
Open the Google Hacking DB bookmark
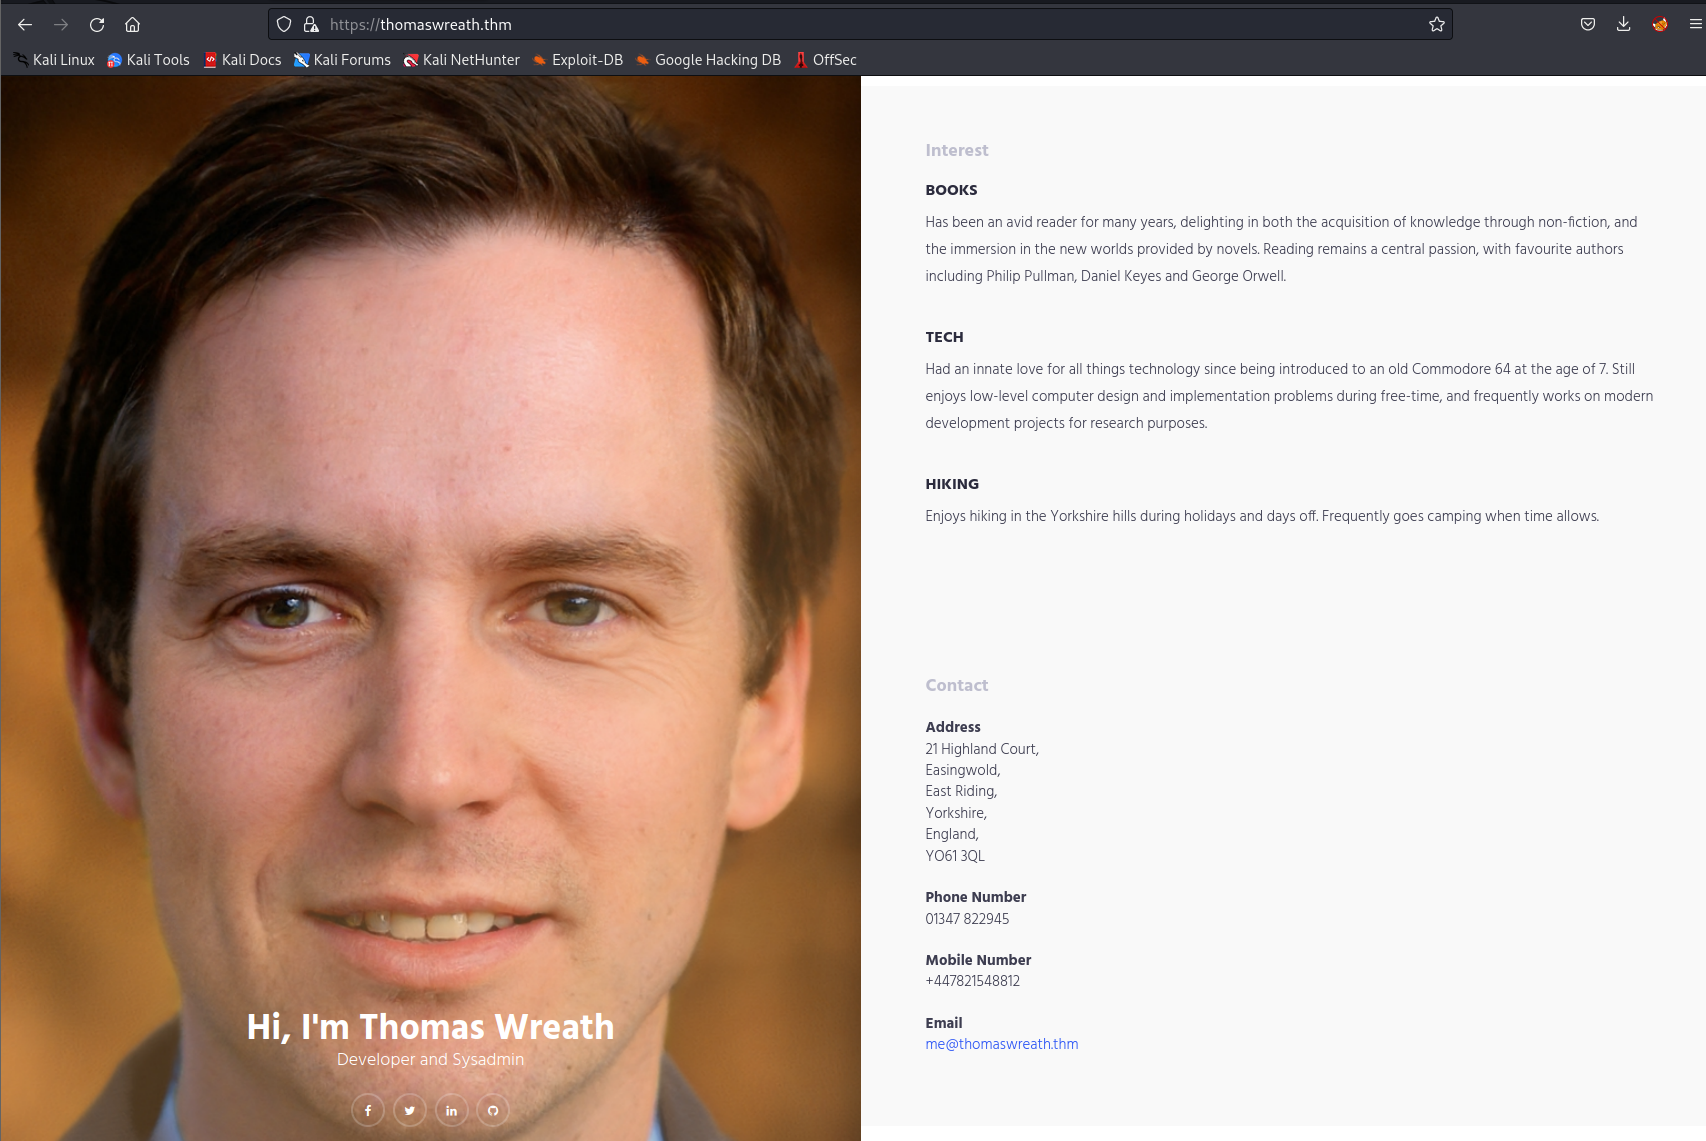[708, 60]
